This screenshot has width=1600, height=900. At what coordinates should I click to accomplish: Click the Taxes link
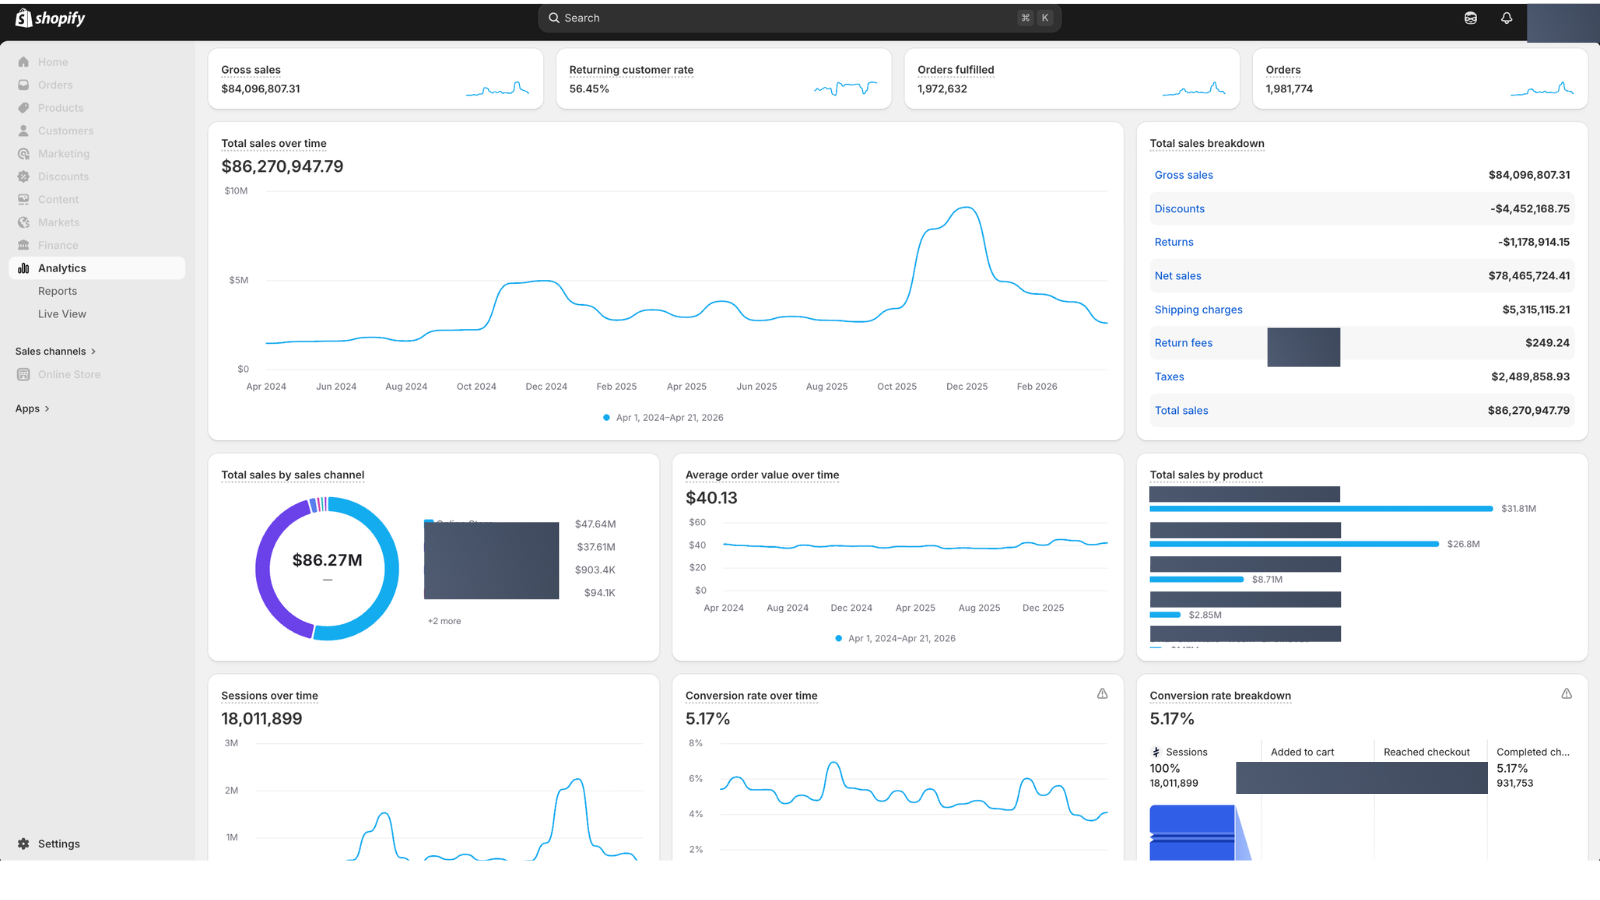[x=1170, y=377]
